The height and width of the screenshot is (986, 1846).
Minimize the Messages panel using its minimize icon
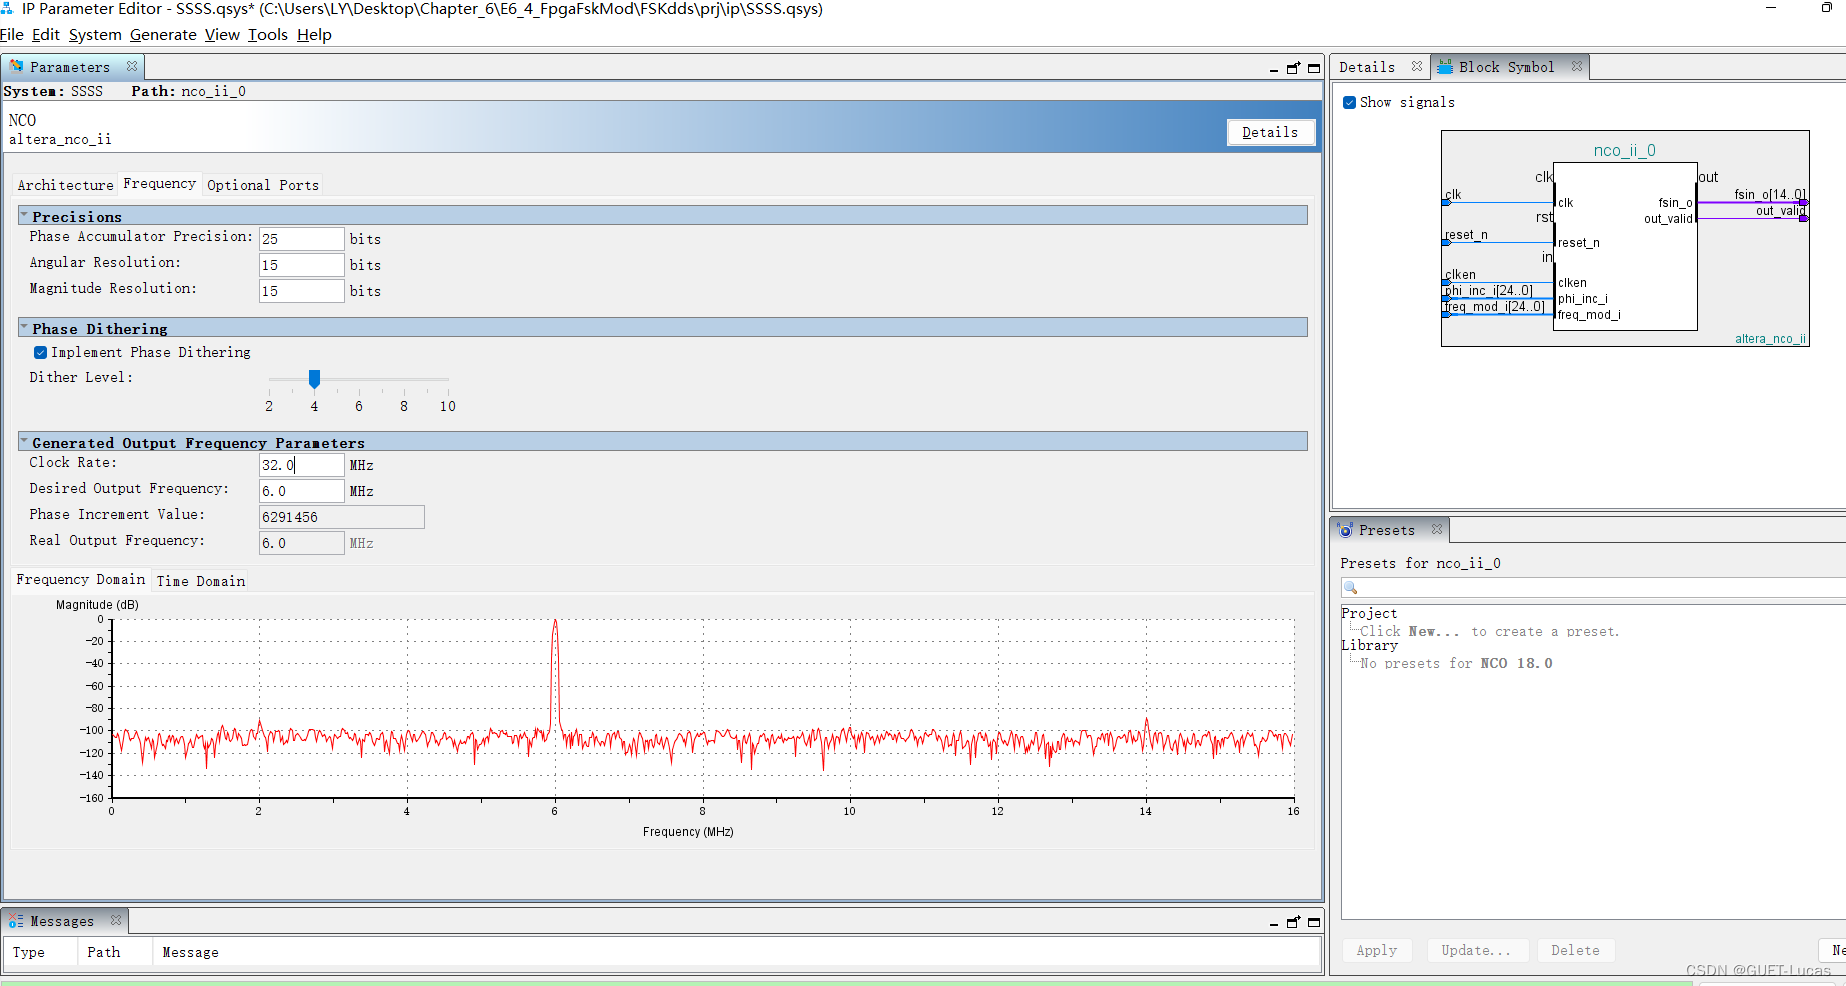[x=1274, y=922]
